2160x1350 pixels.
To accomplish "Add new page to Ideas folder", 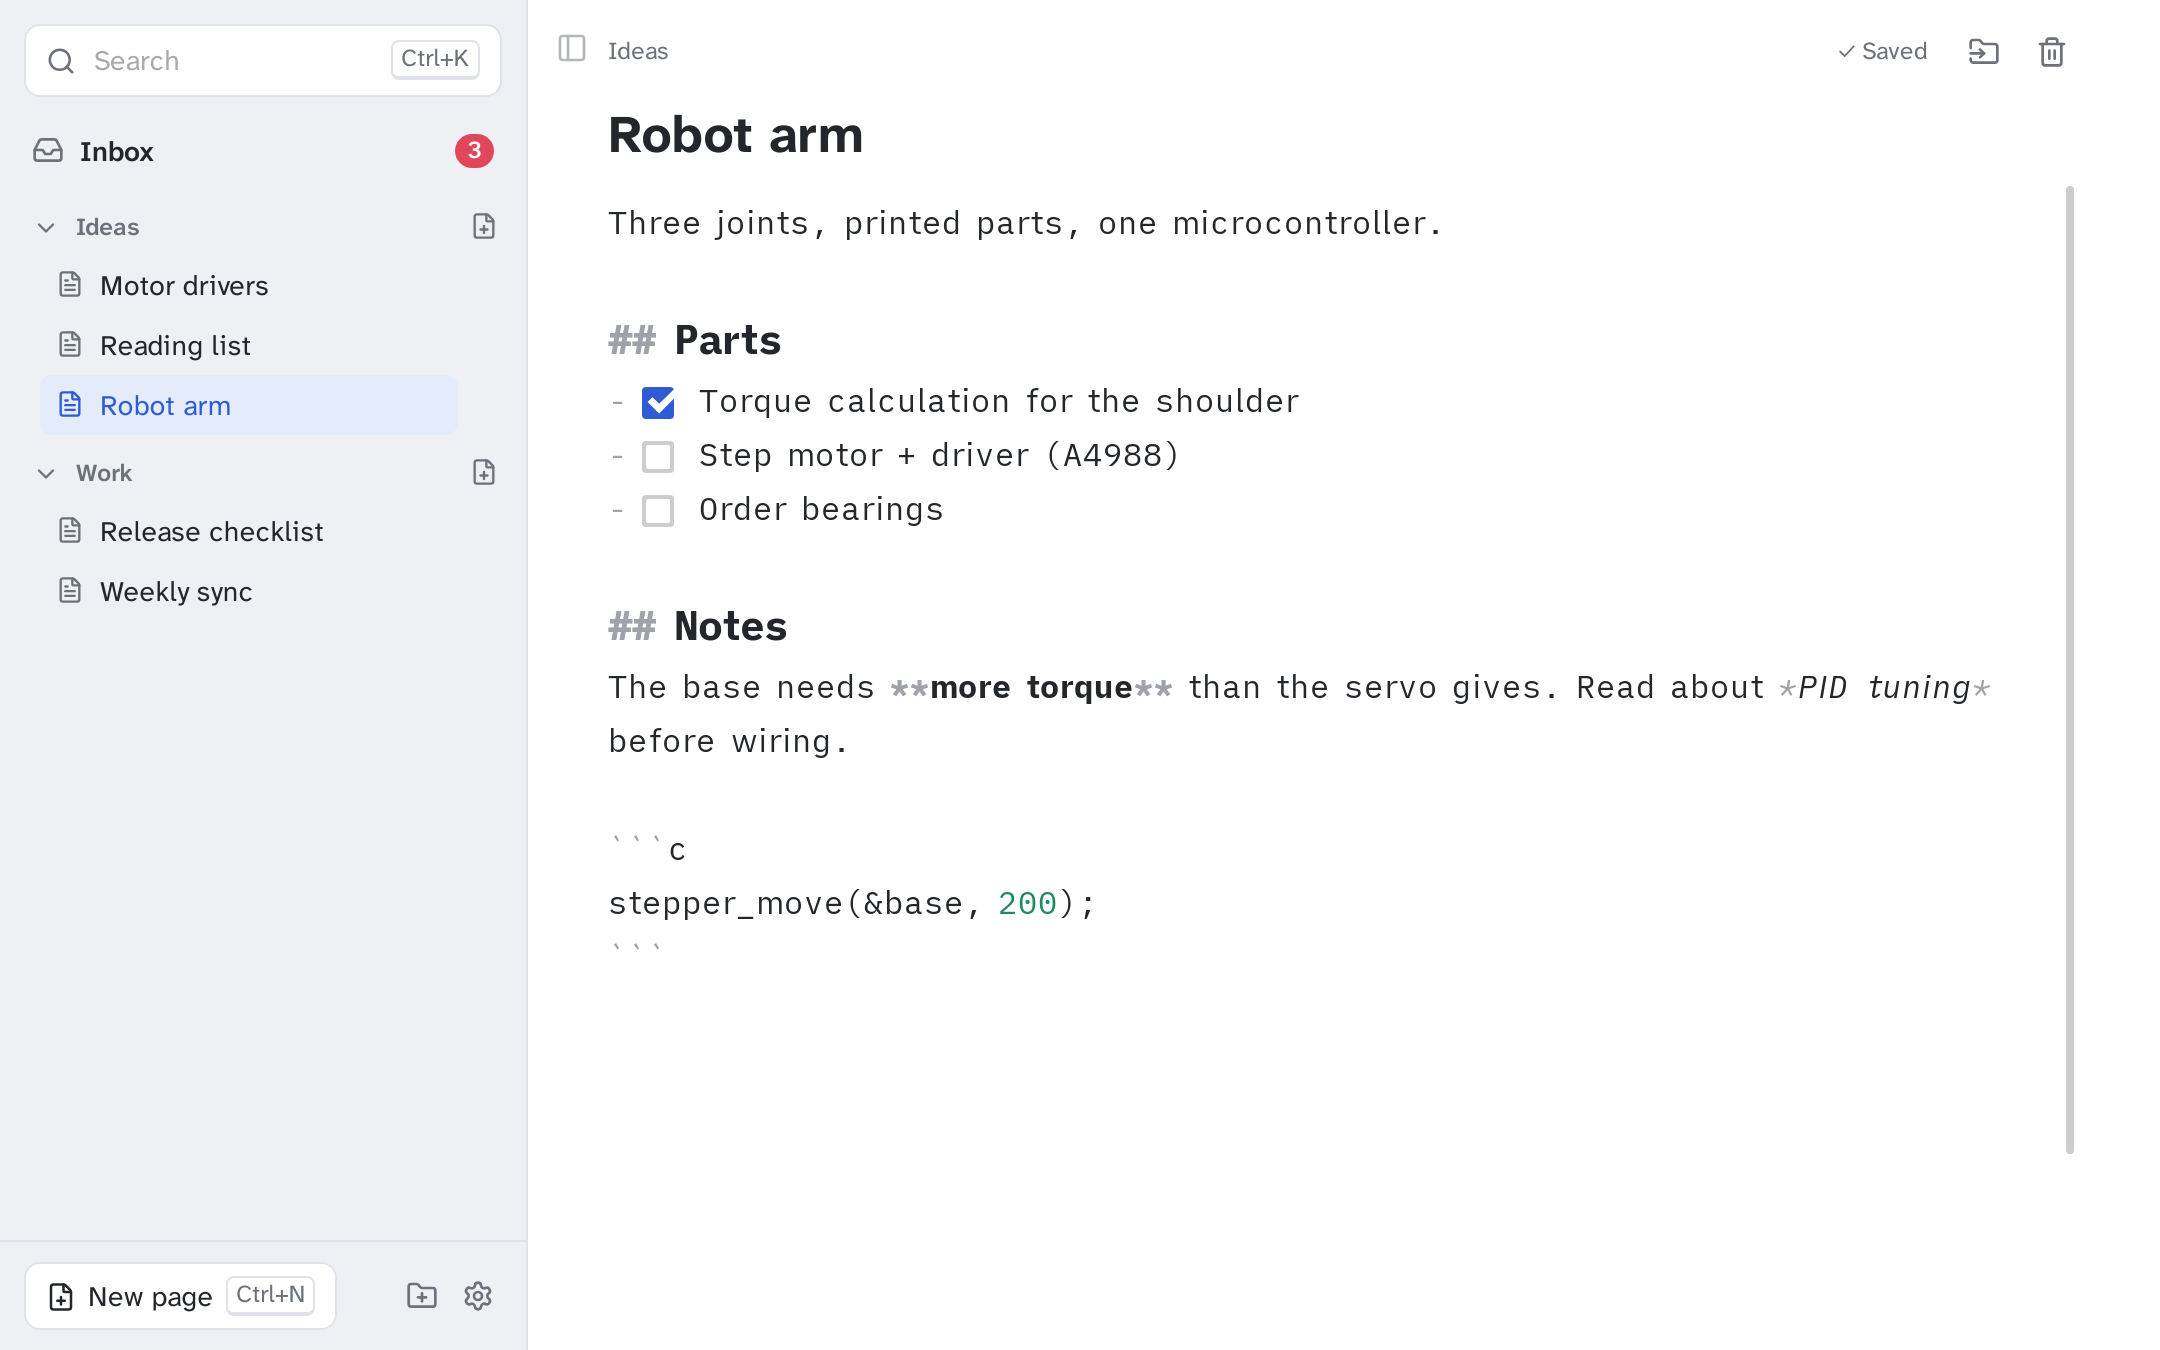I will pyautogui.click(x=484, y=227).
